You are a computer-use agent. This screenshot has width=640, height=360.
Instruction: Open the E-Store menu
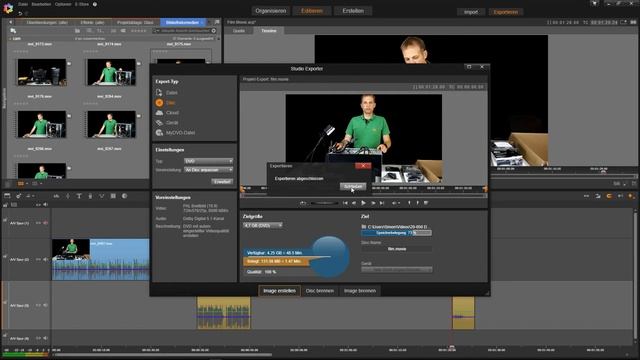tap(82, 4)
